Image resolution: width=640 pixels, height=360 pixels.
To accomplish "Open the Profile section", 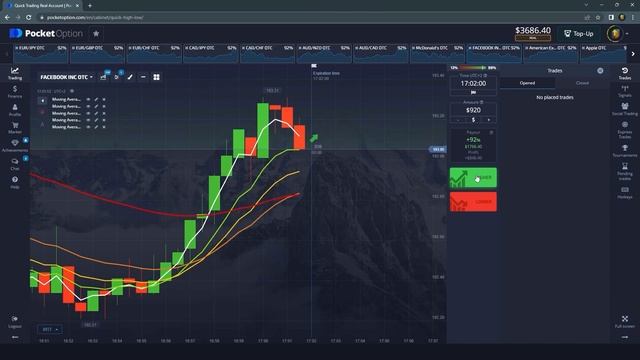I will pos(15,110).
